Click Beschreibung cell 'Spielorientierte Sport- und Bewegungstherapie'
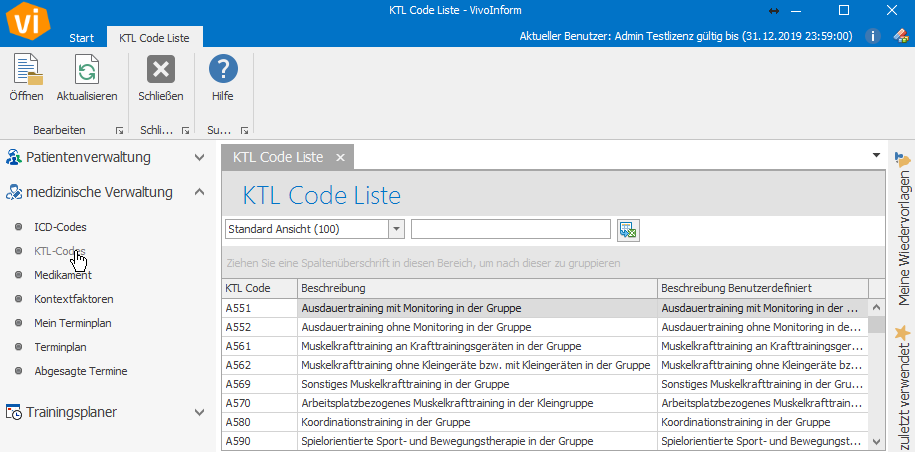 point(477,442)
